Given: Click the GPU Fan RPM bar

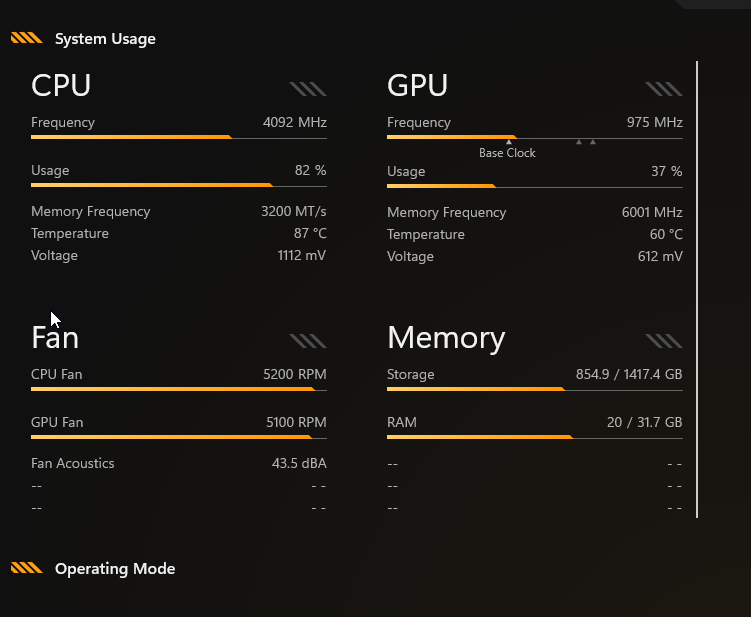Looking at the screenshot, I should tap(179, 437).
